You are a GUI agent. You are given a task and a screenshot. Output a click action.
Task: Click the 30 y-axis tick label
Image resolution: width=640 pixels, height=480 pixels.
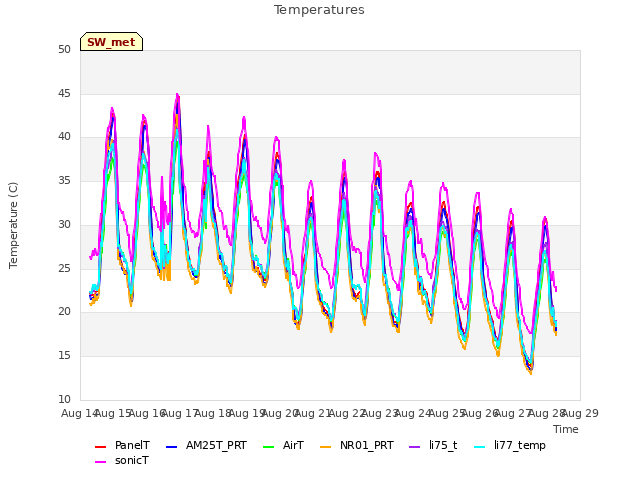point(64,224)
